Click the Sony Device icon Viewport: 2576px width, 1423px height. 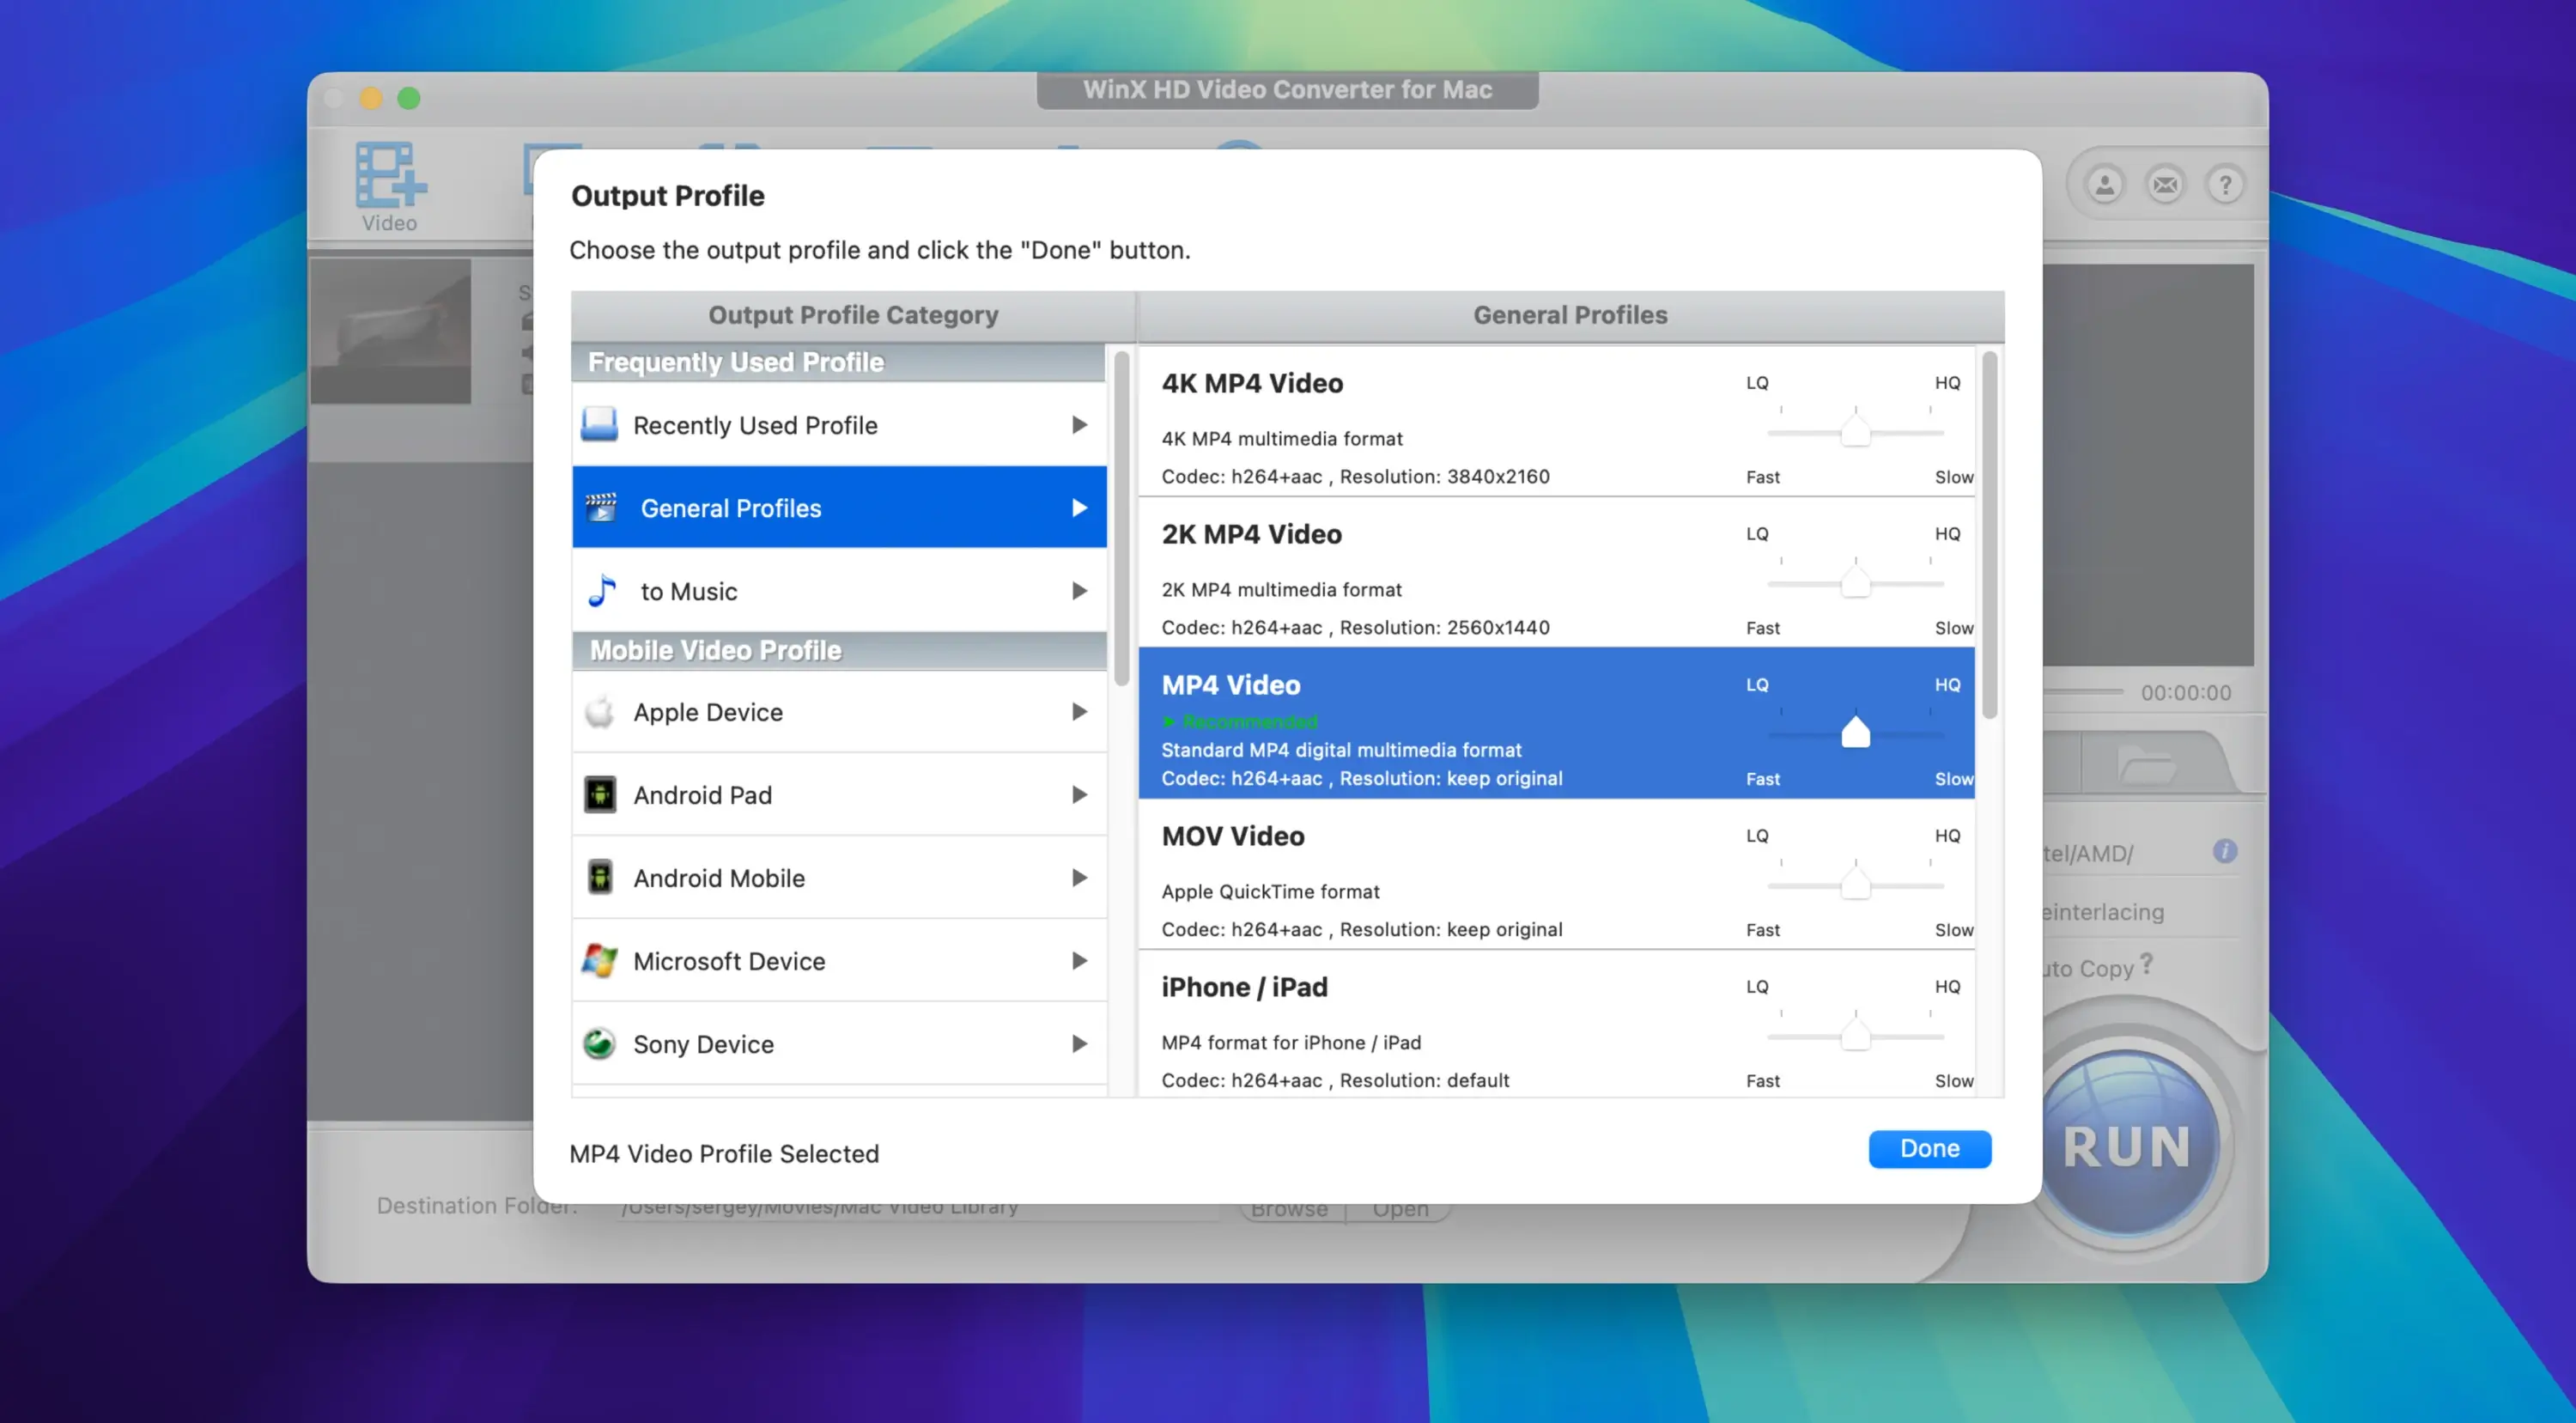[599, 1044]
